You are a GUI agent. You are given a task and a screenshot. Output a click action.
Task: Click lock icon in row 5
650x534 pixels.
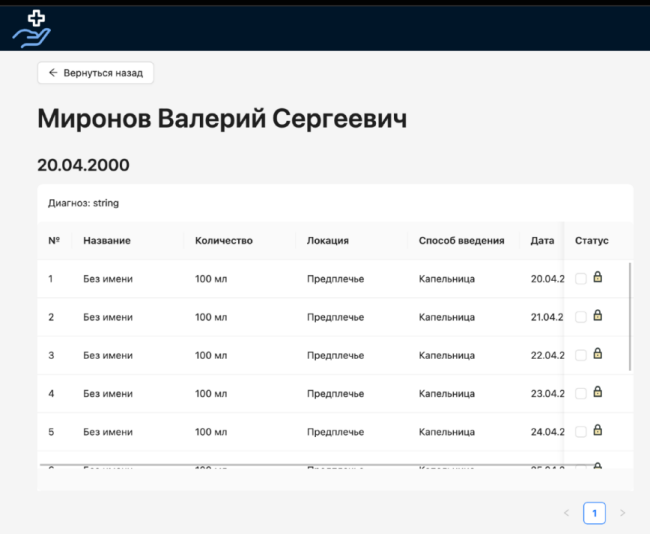597,430
